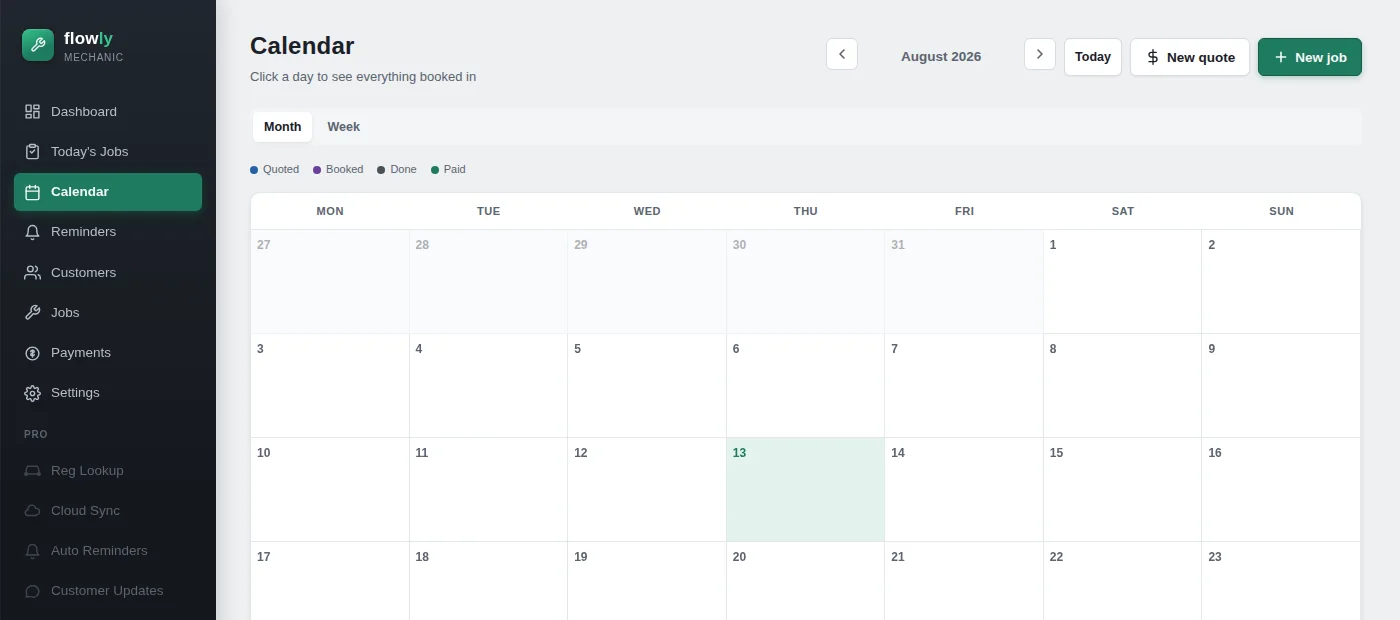Click the Jobs wrench icon
This screenshot has width=1400, height=620.
(32, 312)
